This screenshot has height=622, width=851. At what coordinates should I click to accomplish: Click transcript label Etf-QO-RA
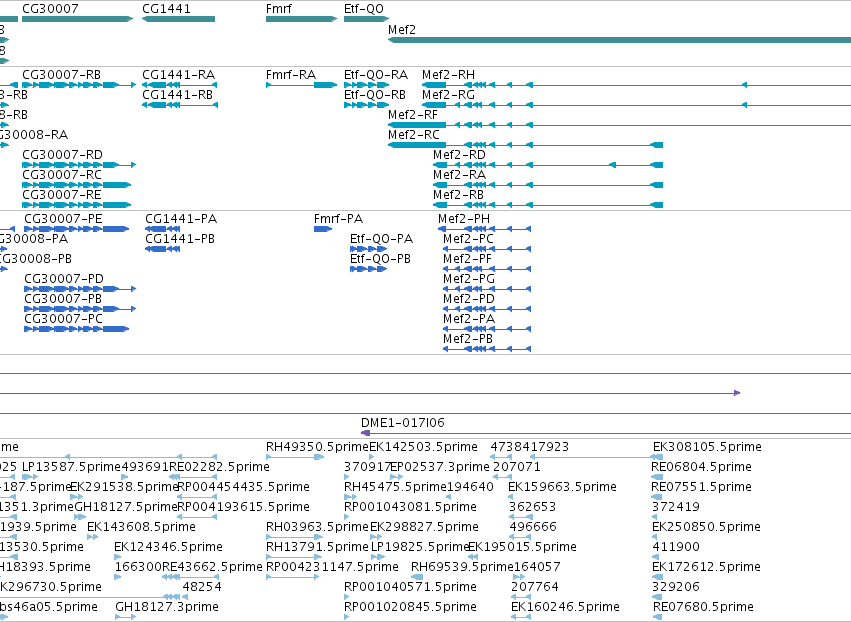coord(376,75)
